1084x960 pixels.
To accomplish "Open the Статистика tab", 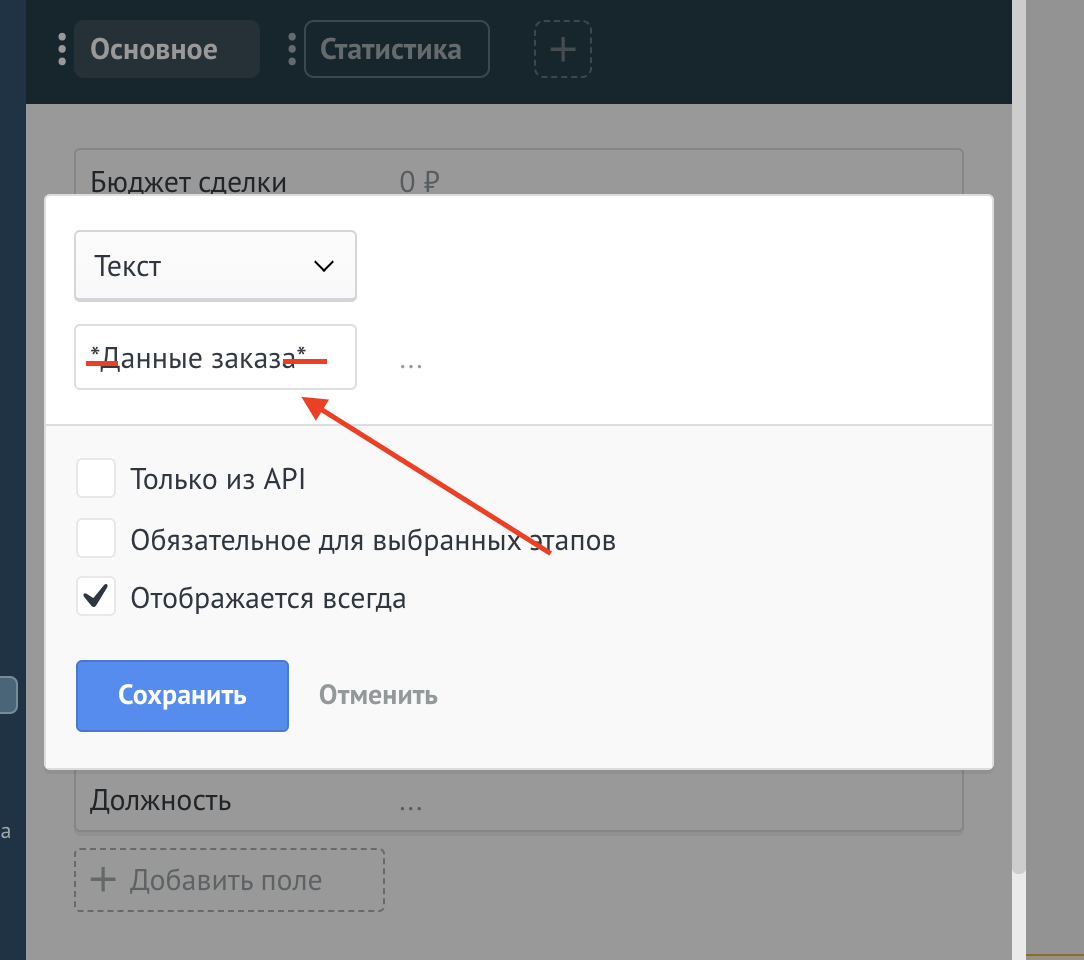I will tap(397, 49).
